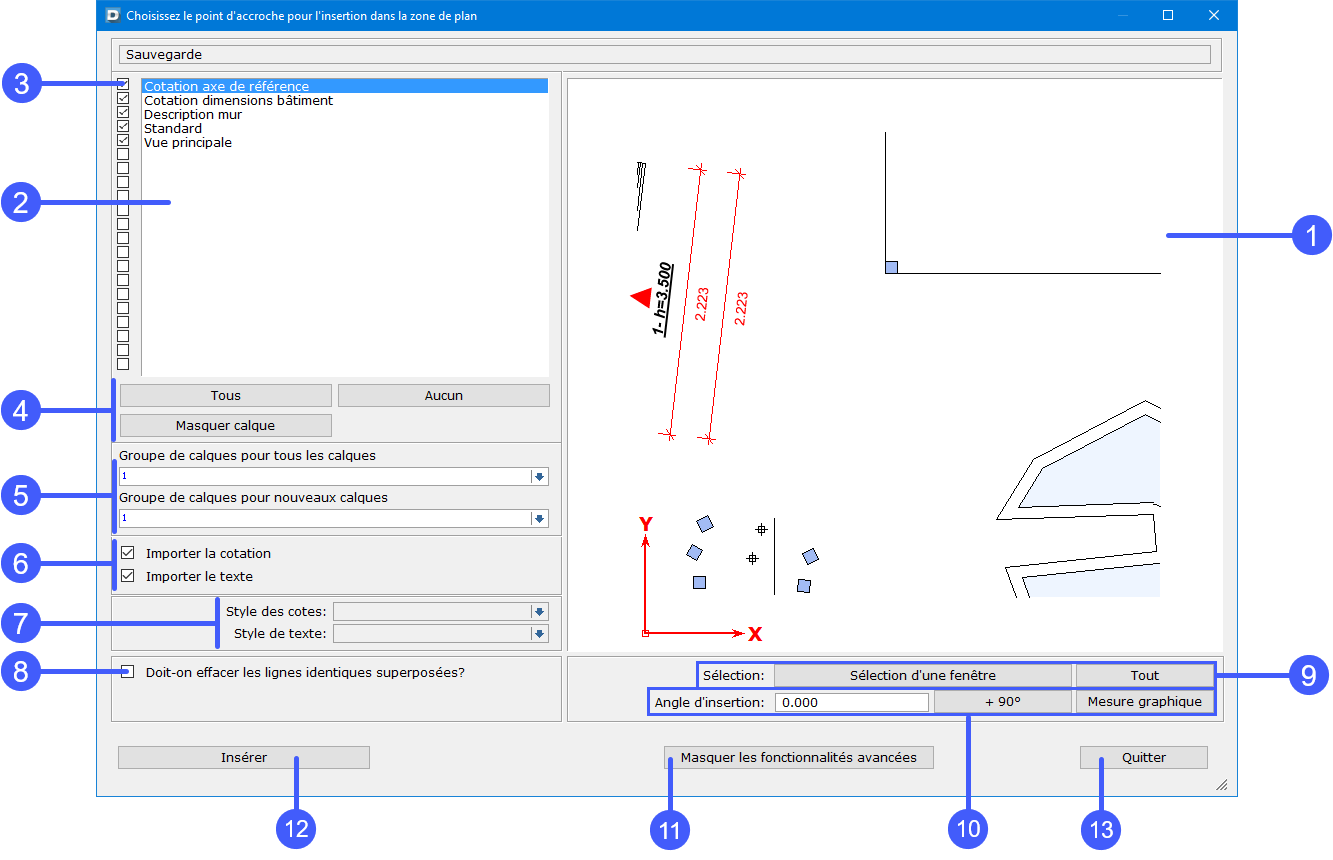1333x860 pixels.
Task: Click the Sélection d'une fenêtre button
Action: click(x=922, y=675)
